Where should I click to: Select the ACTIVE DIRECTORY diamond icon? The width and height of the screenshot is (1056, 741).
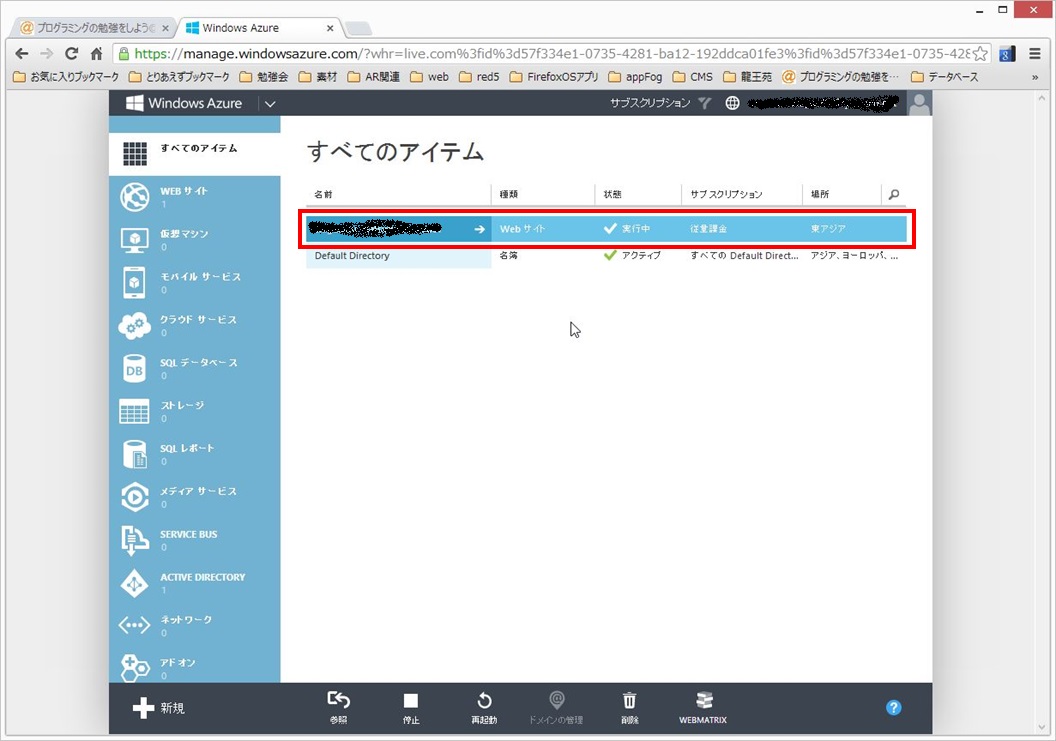tap(135, 583)
